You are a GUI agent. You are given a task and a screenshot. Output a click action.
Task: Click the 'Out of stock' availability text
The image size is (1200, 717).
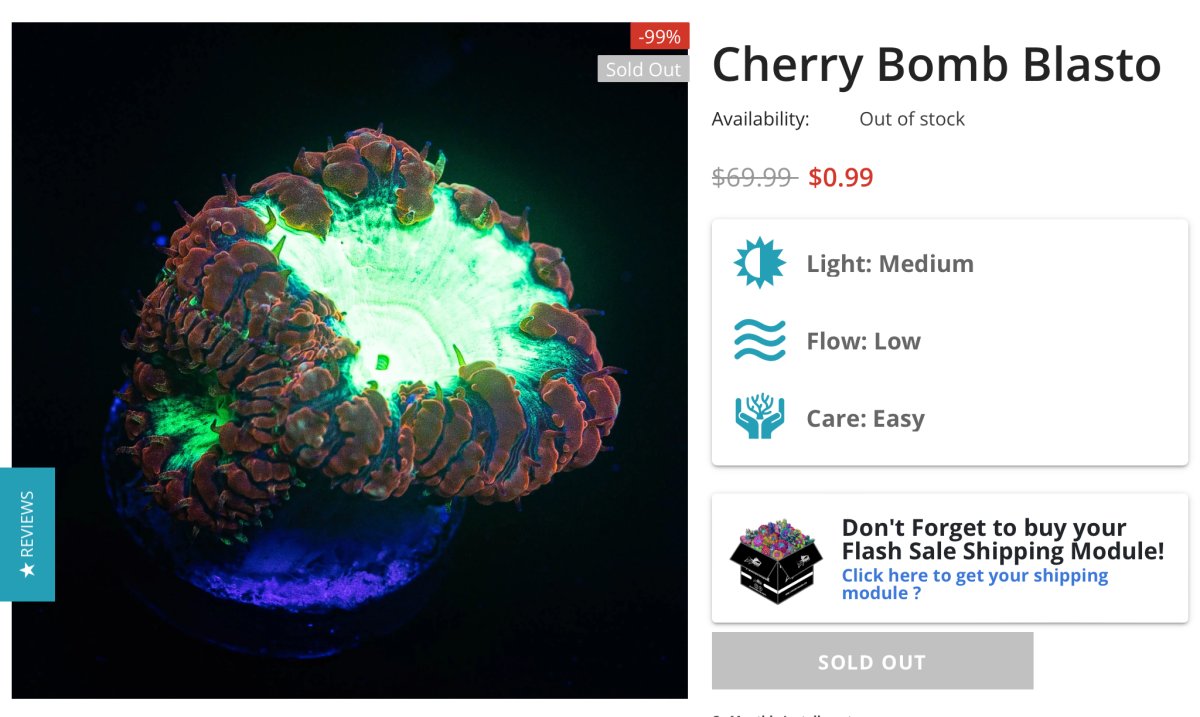click(x=912, y=119)
